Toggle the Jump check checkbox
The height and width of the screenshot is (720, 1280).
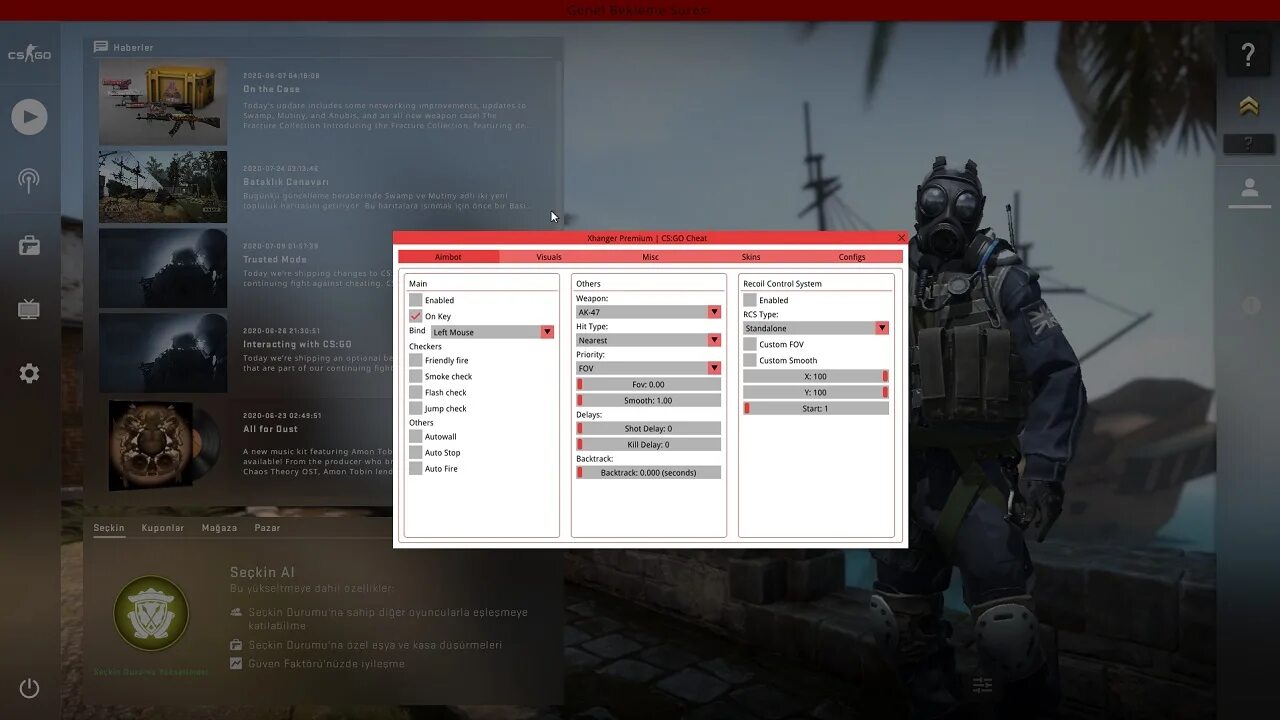(x=416, y=408)
